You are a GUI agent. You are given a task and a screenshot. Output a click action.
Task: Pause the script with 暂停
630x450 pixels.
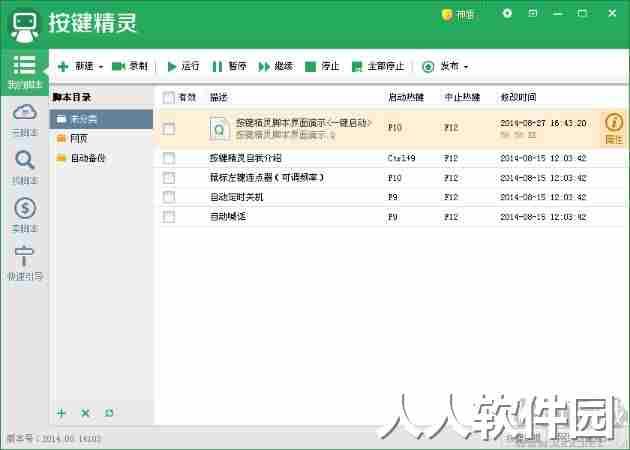click(x=229, y=66)
